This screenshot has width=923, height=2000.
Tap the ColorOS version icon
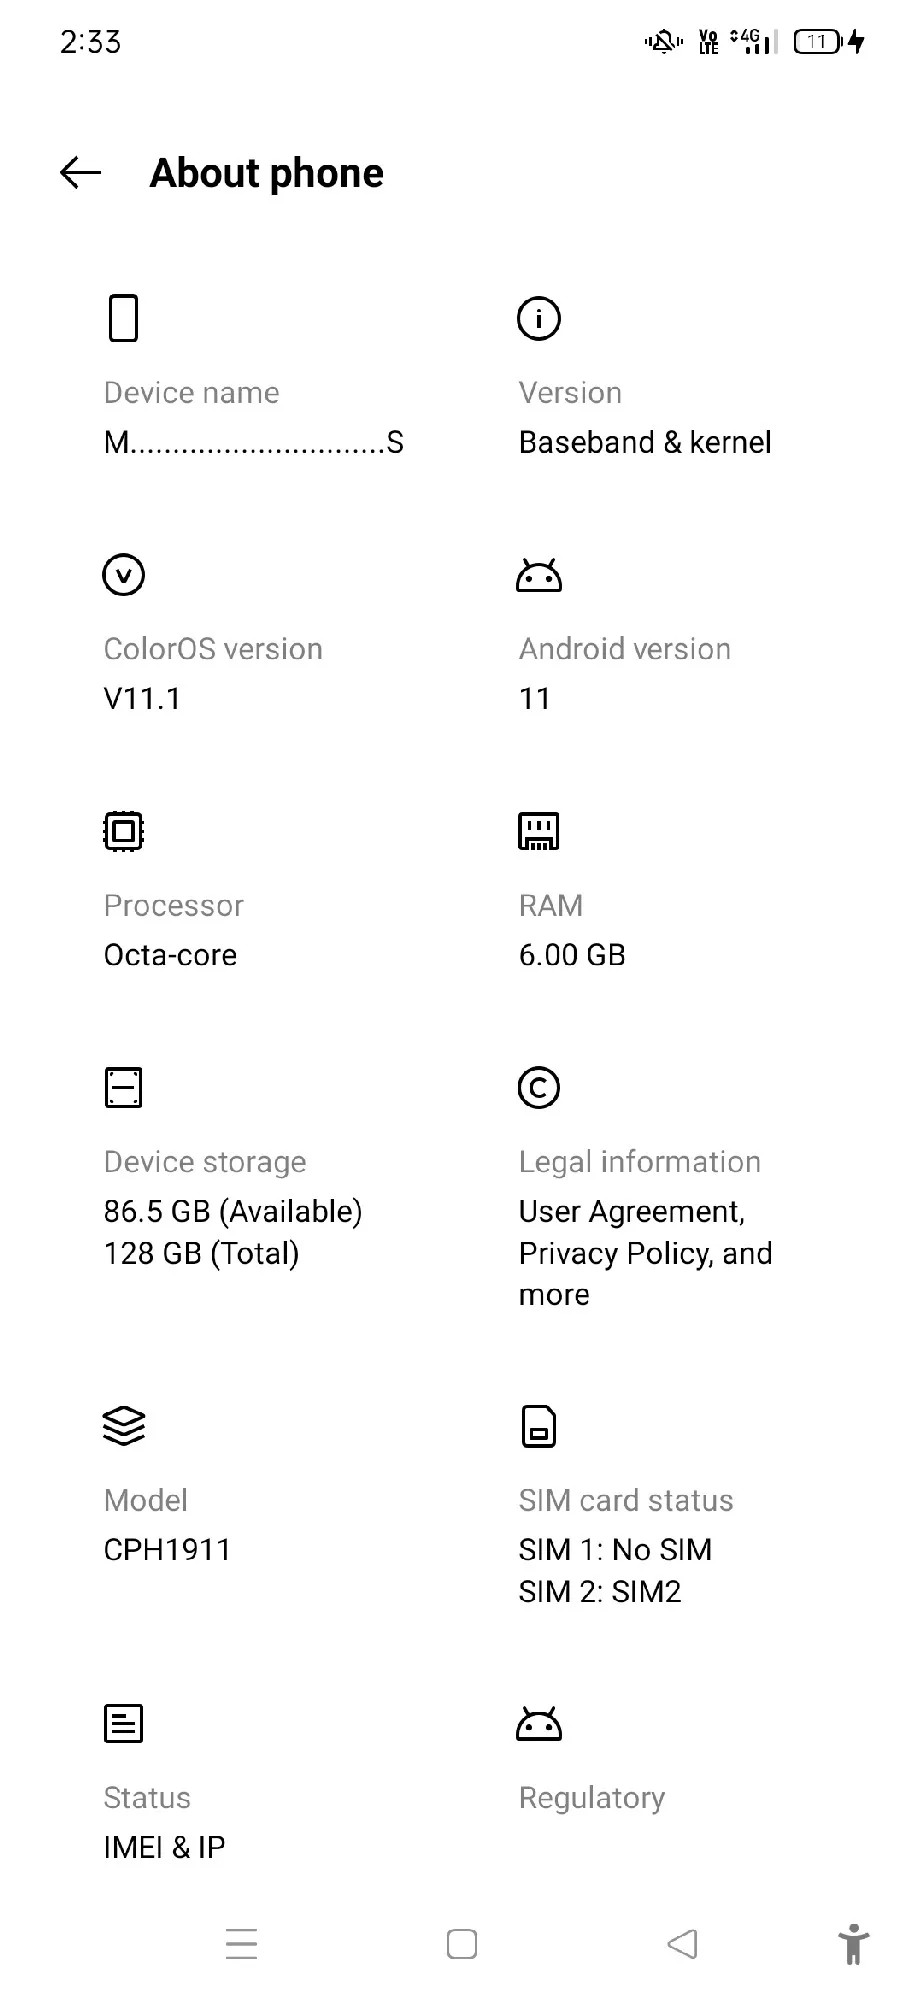[123, 574]
